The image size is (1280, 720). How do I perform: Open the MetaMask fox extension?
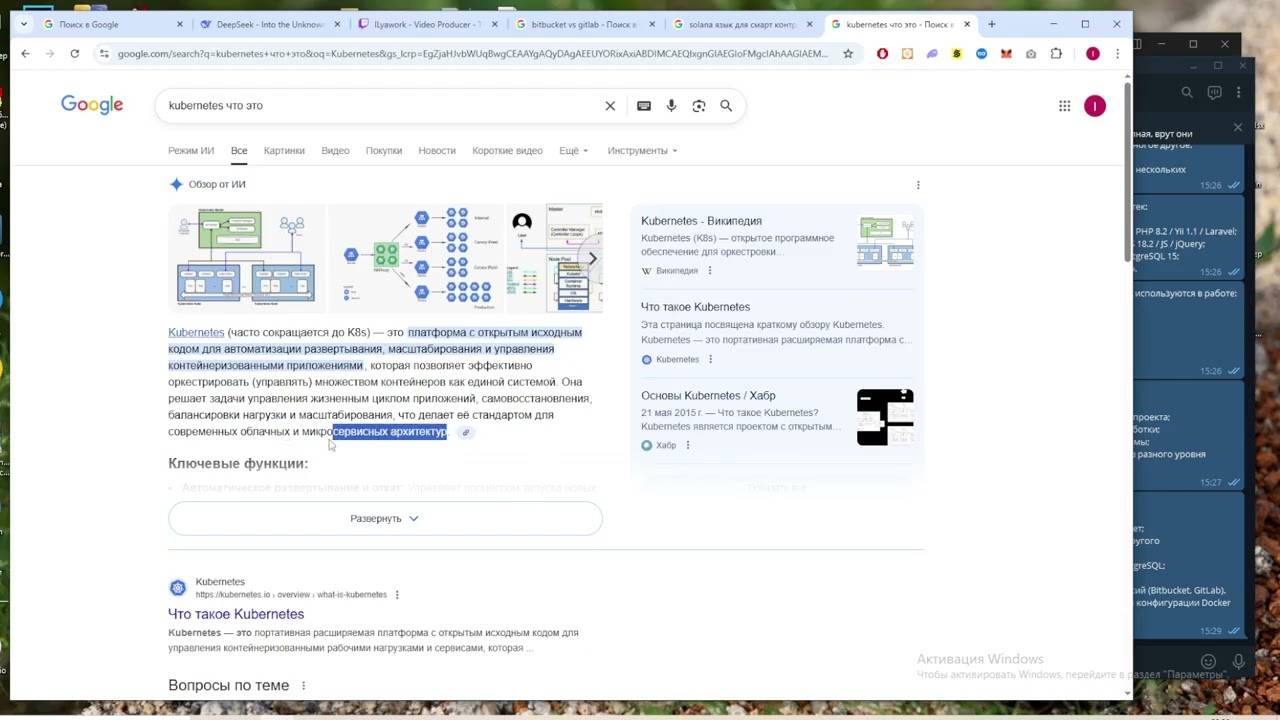(x=1006, y=54)
